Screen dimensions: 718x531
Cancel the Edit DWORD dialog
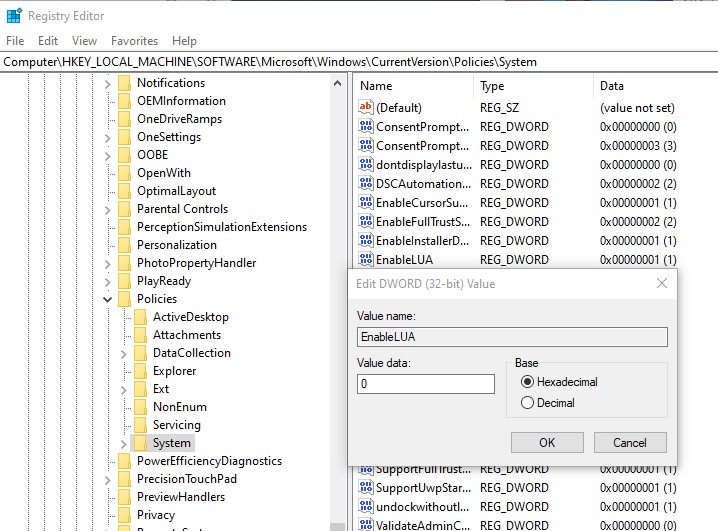tap(630, 442)
